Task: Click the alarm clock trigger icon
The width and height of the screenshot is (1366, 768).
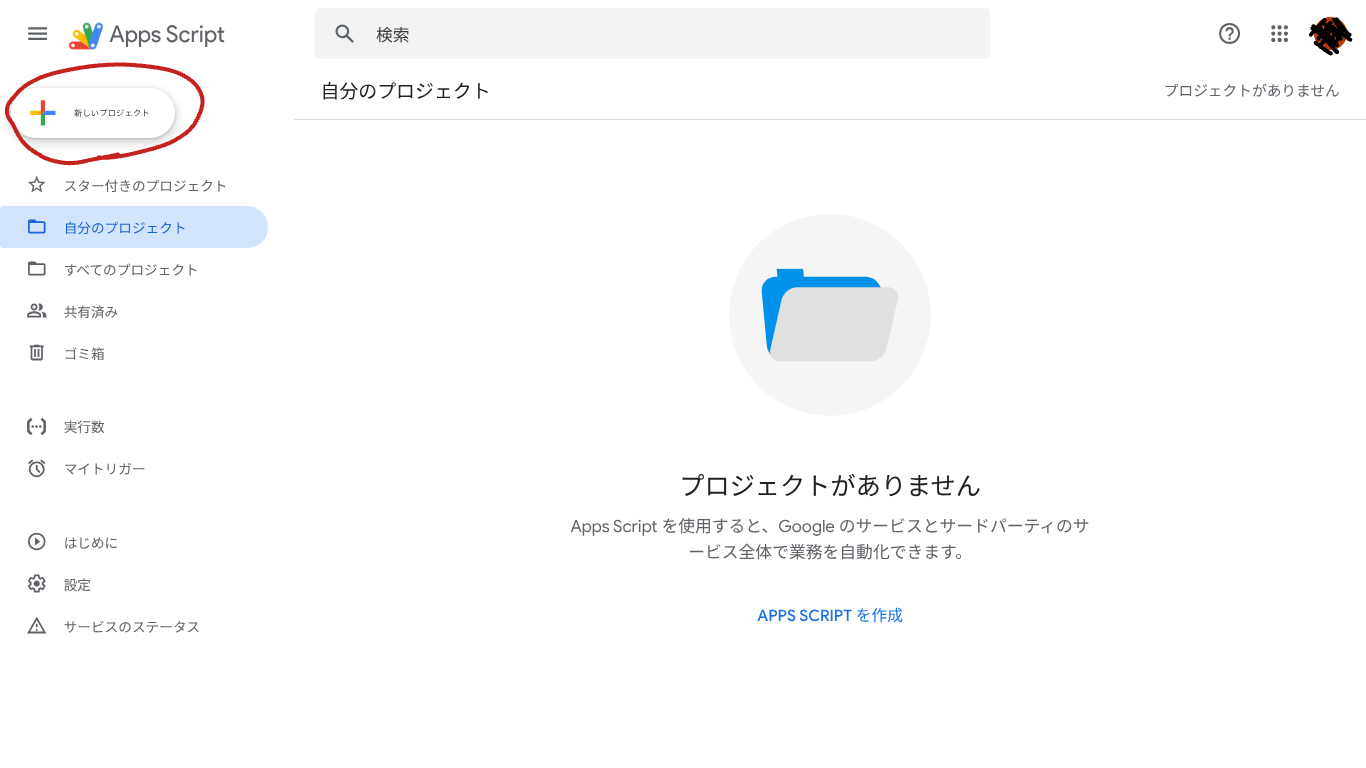Action: 37,469
